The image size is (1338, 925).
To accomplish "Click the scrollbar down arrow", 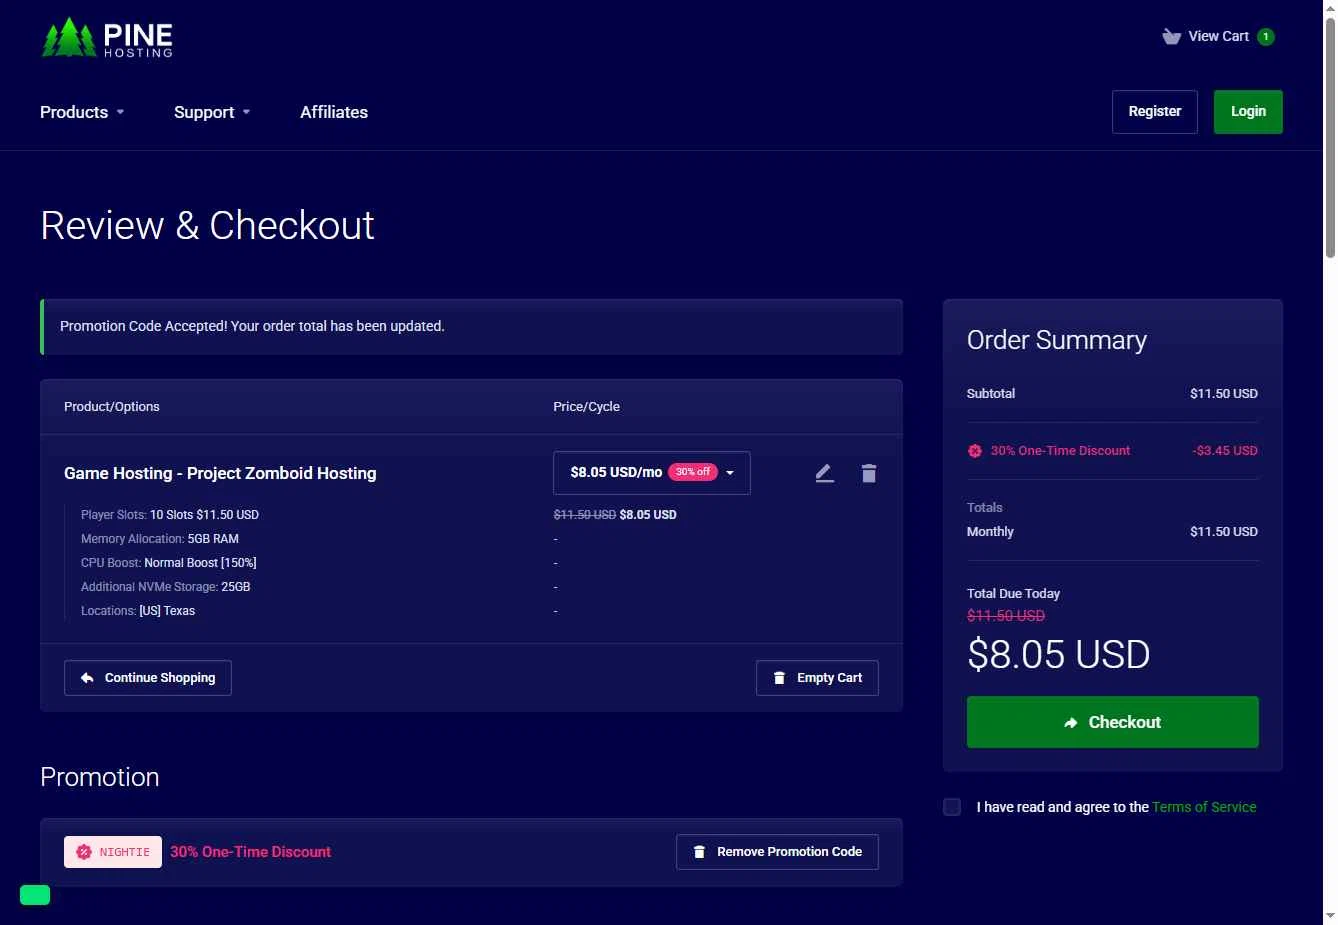I will pyautogui.click(x=1330, y=916).
